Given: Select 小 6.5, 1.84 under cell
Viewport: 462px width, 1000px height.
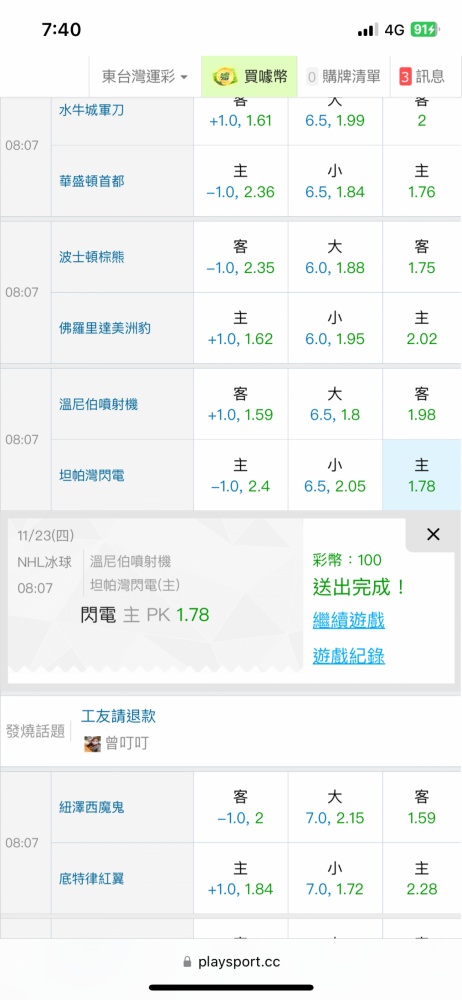Looking at the screenshot, I should pos(335,181).
